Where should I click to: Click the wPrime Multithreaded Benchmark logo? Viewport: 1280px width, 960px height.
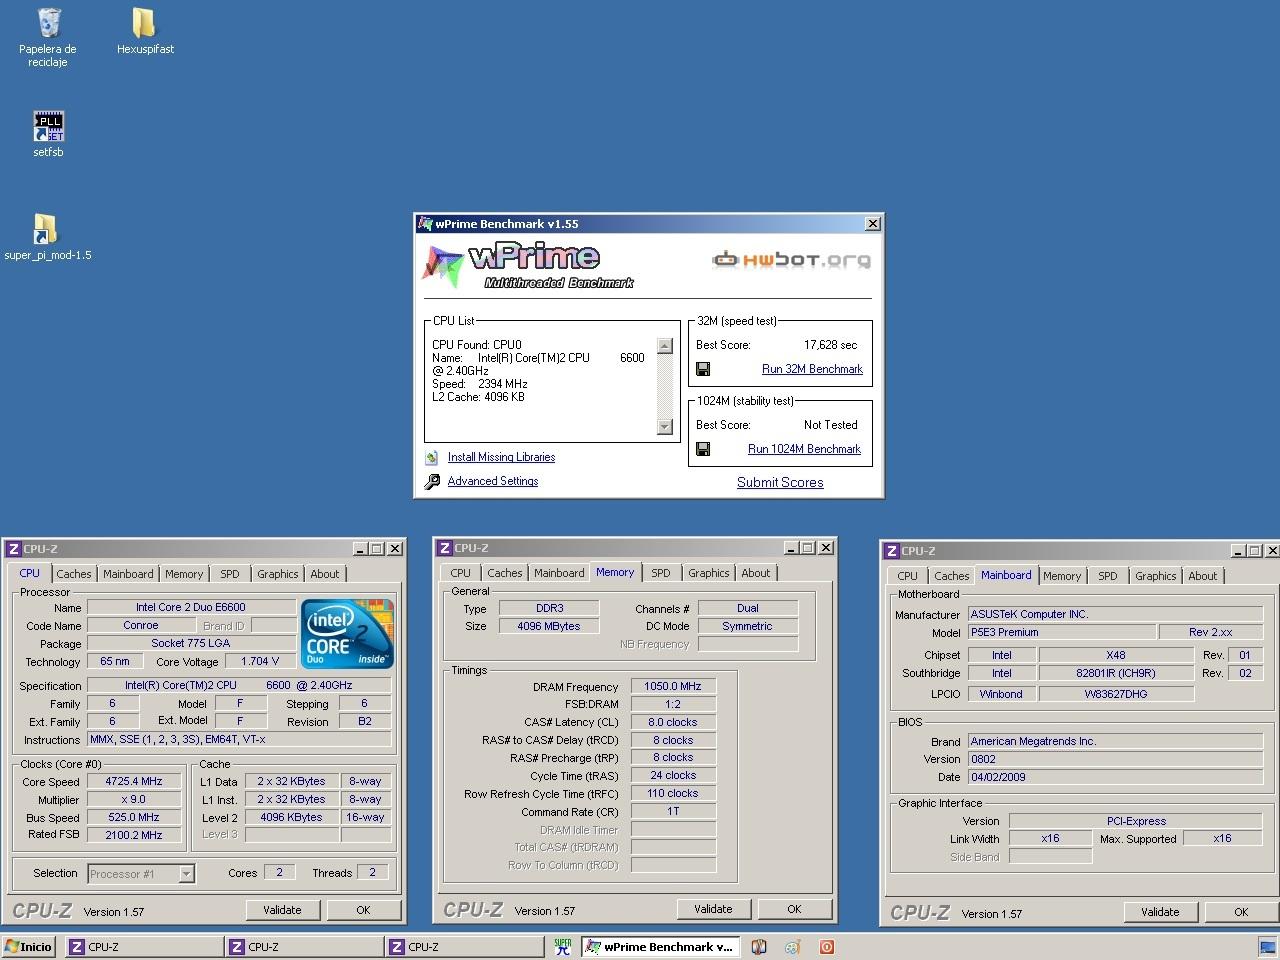click(529, 266)
